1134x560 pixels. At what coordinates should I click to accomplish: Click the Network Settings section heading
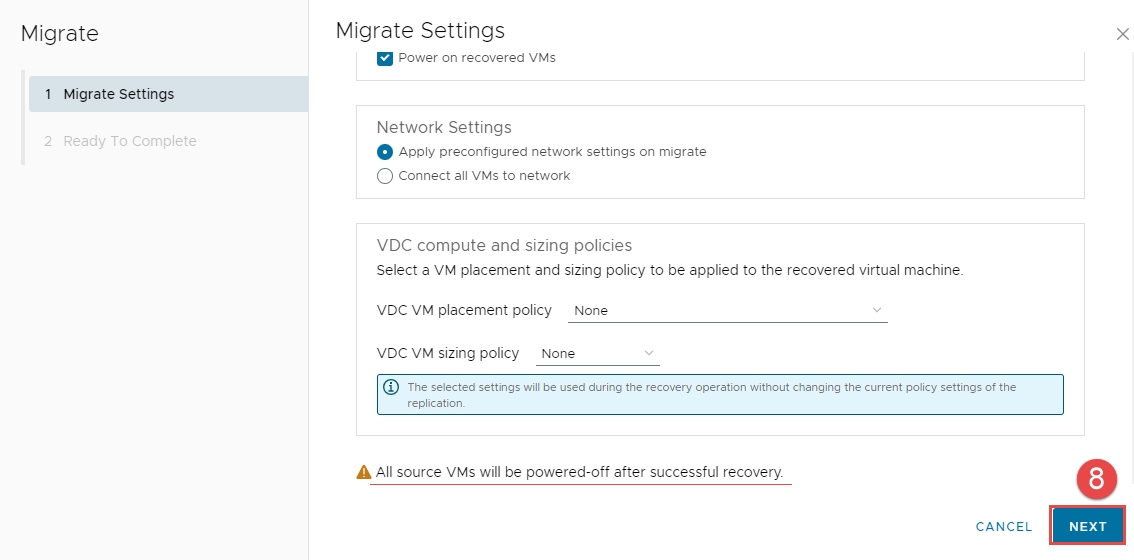point(444,128)
